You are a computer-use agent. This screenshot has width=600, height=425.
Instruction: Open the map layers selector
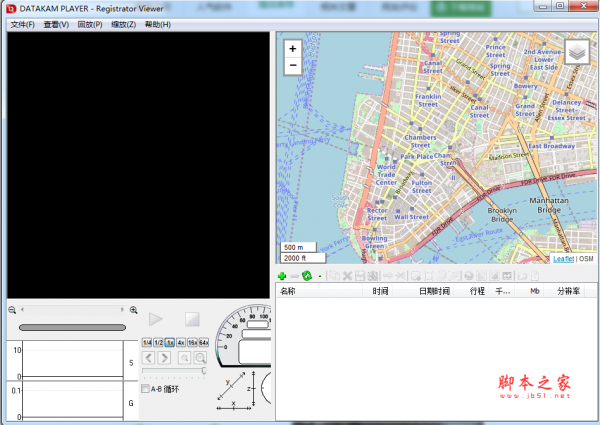point(578,52)
